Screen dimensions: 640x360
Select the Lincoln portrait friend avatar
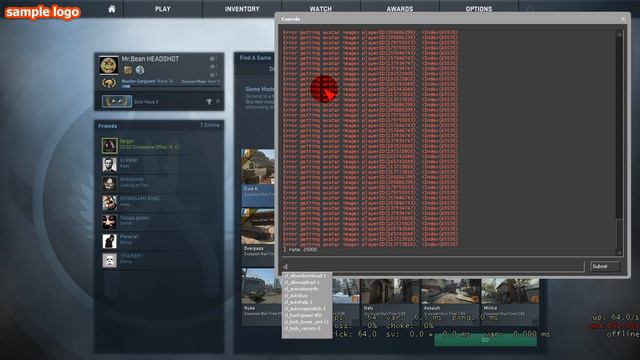pyautogui.click(x=109, y=164)
